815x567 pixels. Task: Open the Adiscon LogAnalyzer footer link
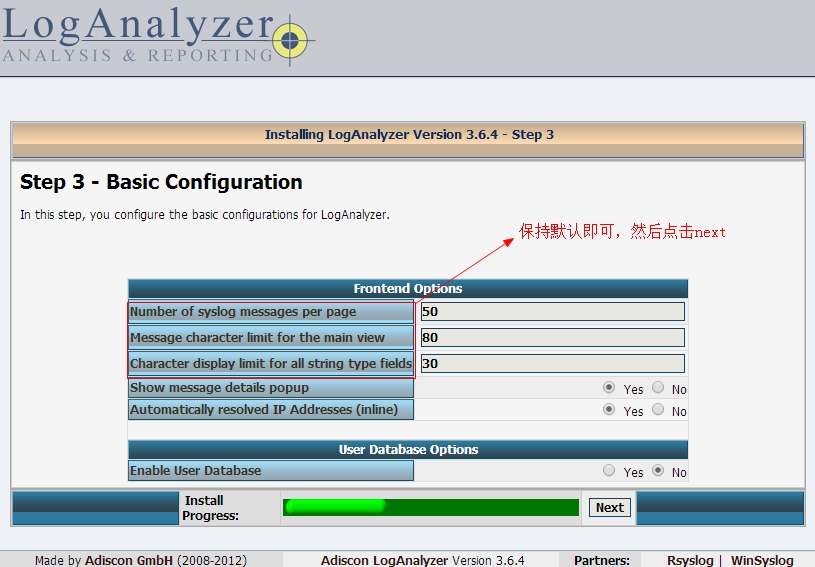(384, 560)
